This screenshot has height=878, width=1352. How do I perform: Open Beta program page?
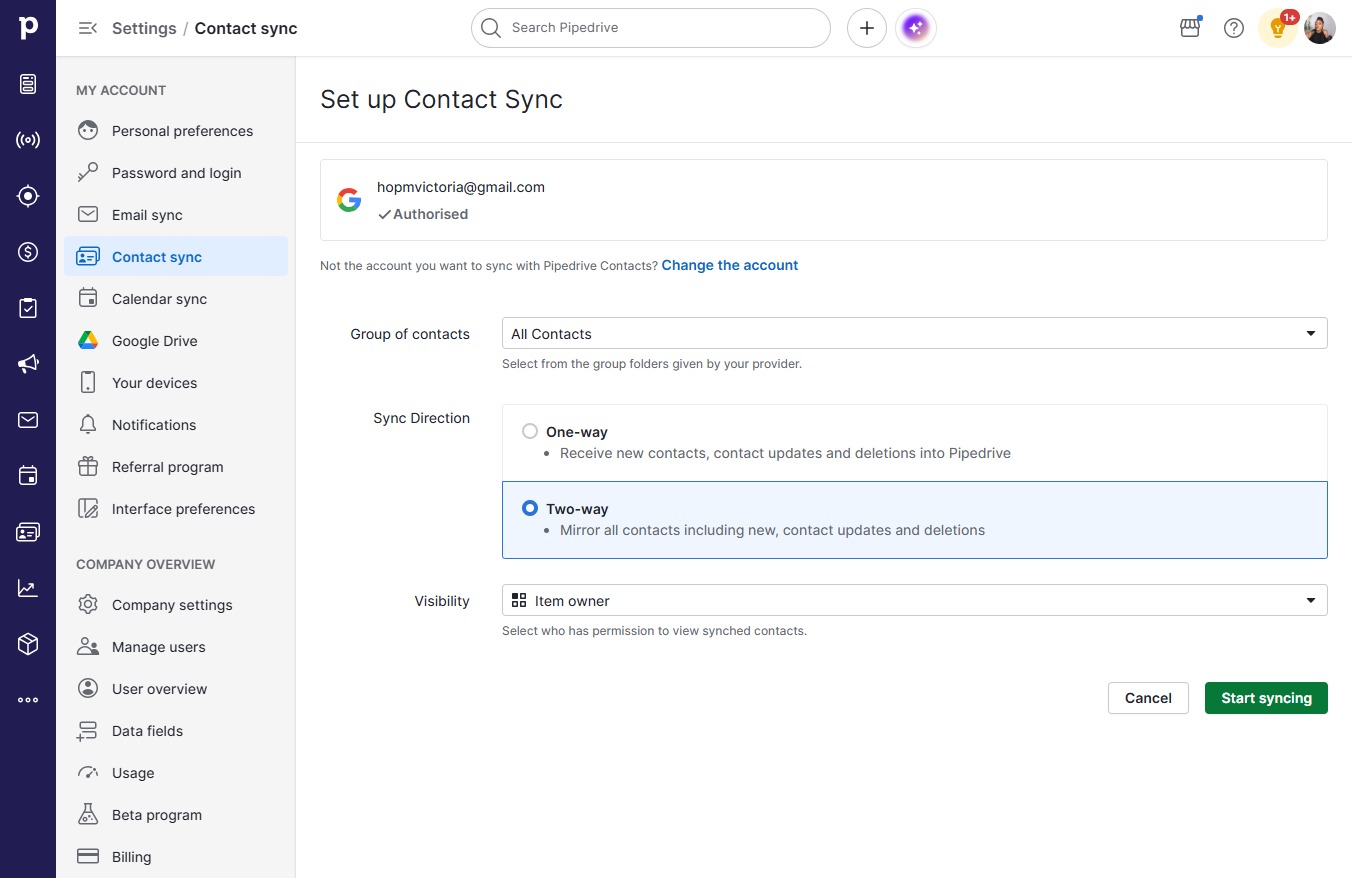point(176,815)
